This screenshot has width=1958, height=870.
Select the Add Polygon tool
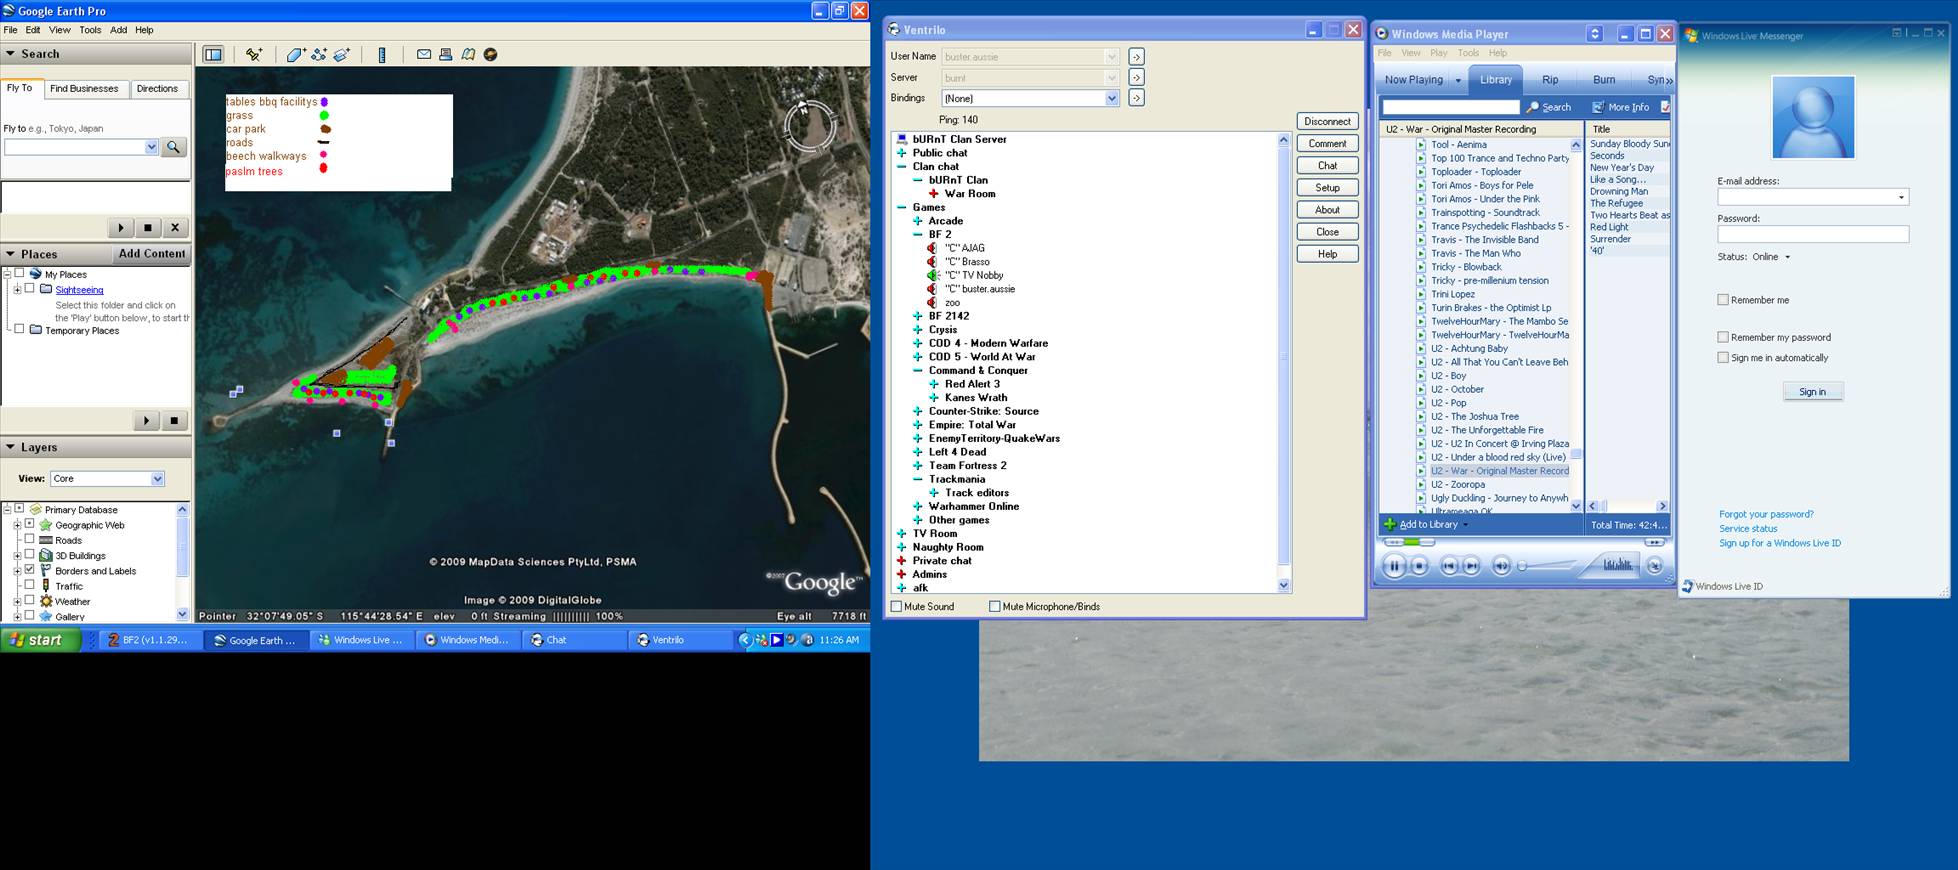tap(296, 55)
